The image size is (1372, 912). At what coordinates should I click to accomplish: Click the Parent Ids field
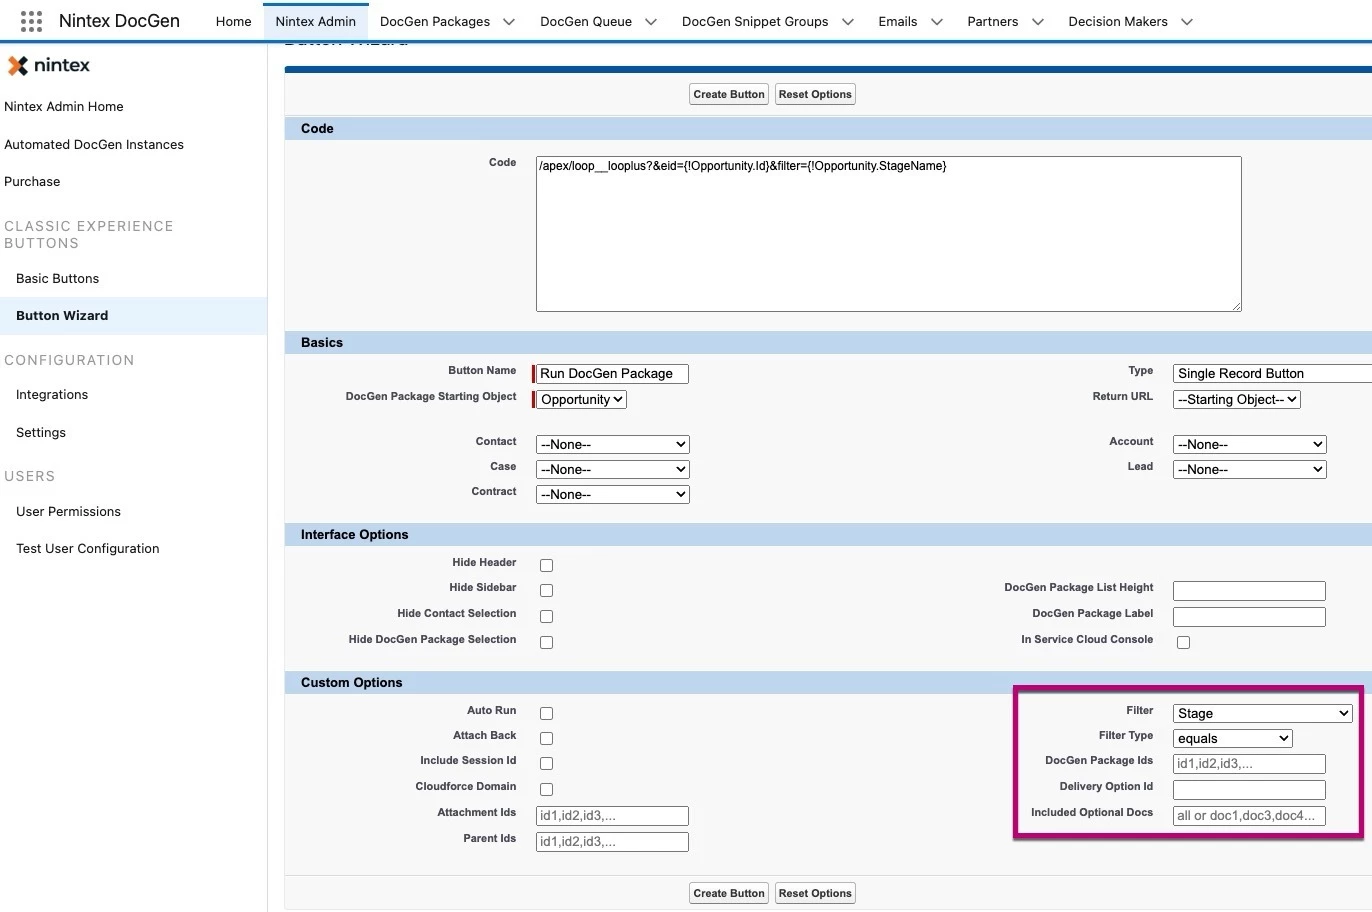(612, 842)
